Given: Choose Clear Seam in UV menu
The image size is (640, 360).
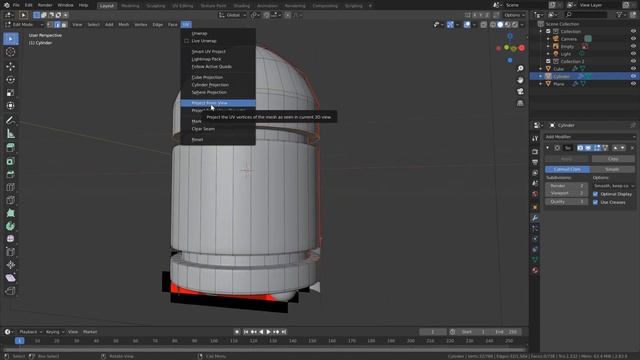Looking at the screenshot, I should [x=218, y=129].
